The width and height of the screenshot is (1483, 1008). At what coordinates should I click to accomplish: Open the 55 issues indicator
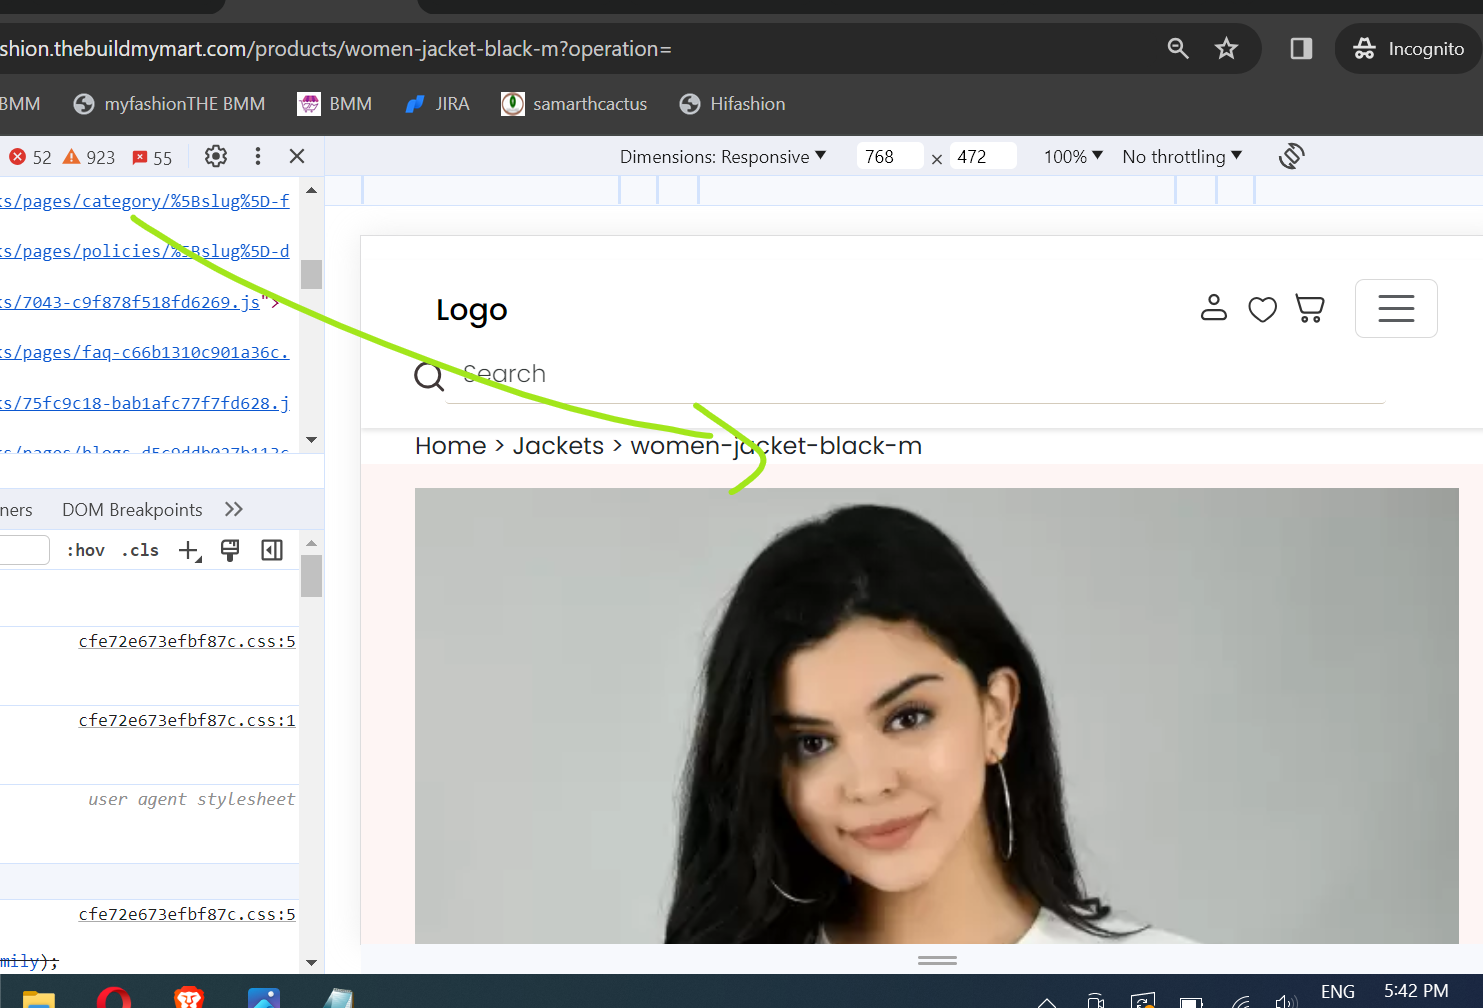tap(152, 157)
